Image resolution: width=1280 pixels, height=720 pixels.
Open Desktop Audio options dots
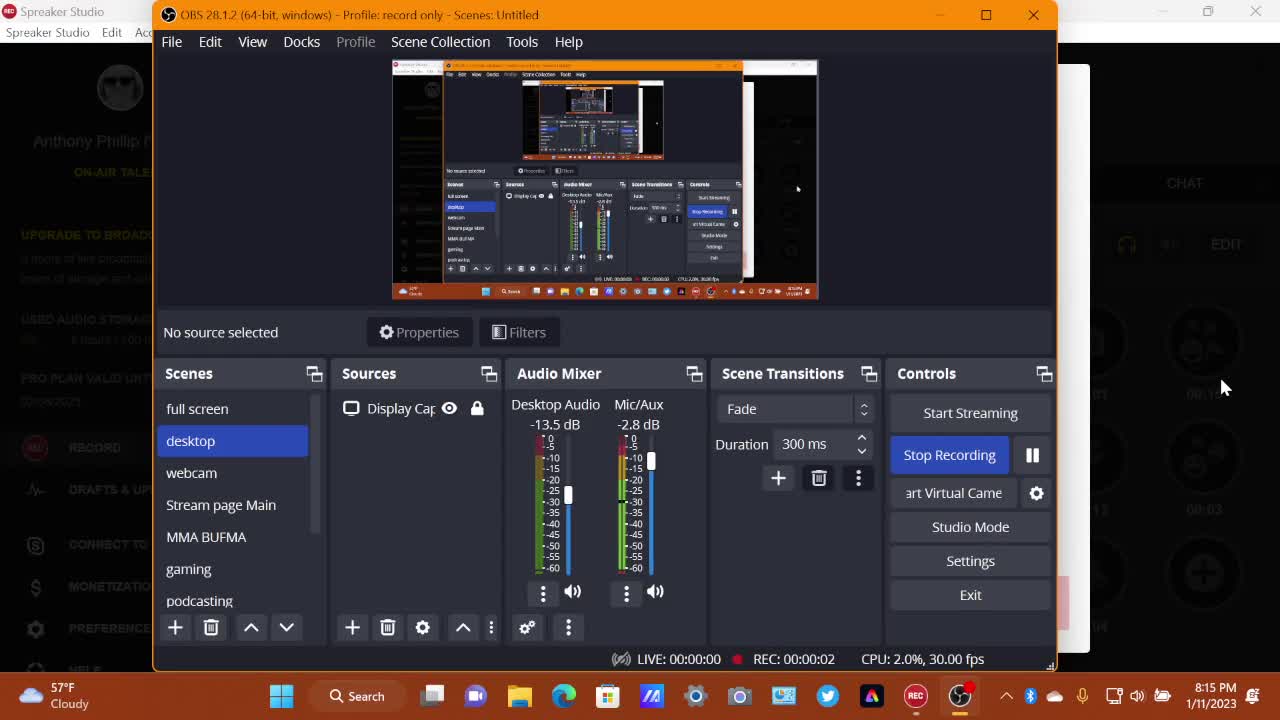pos(543,593)
